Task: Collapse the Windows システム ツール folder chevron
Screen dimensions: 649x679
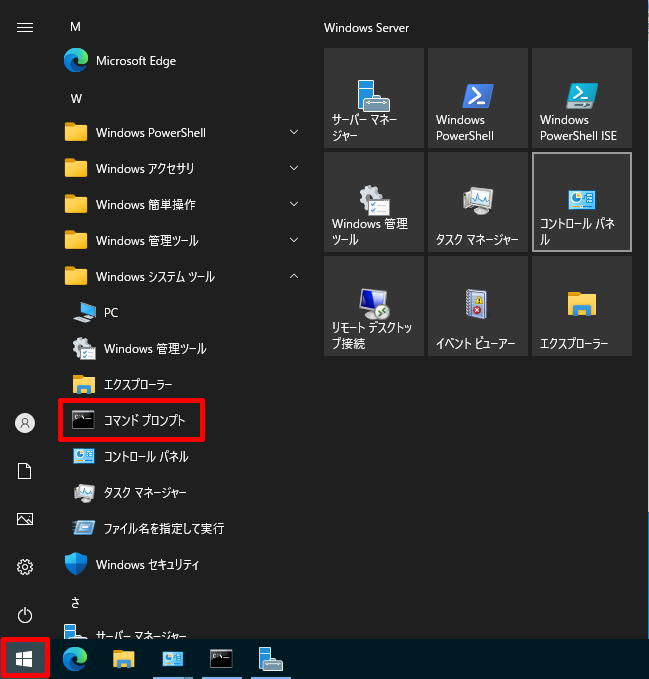Action: tap(294, 276)
